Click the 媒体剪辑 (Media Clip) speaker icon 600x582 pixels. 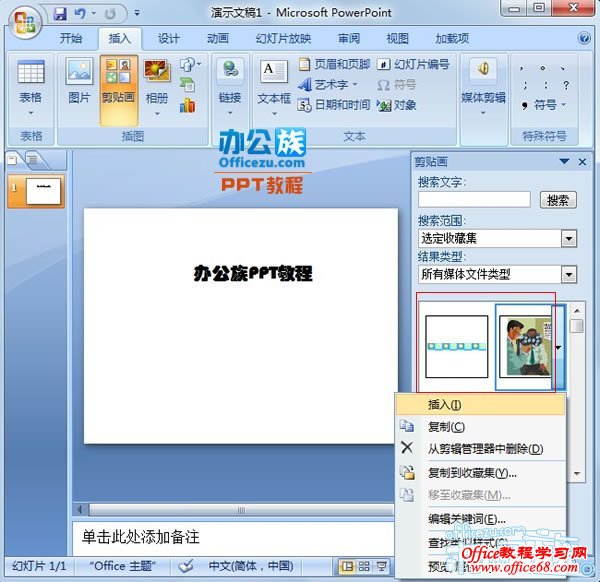pyautogui.click(x=483, y=72)
